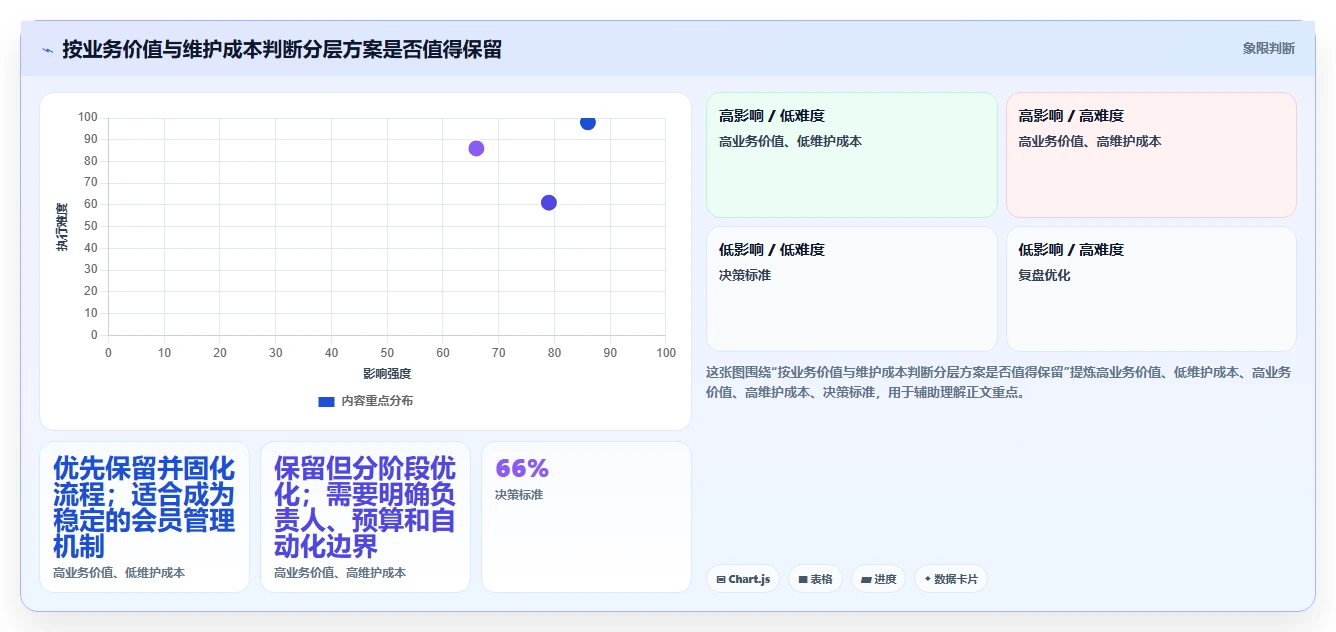This screenshot has width=1336, height=632.
Task: Toggle the 内容重点分布 legend swatch
Action: pos(326,401)
